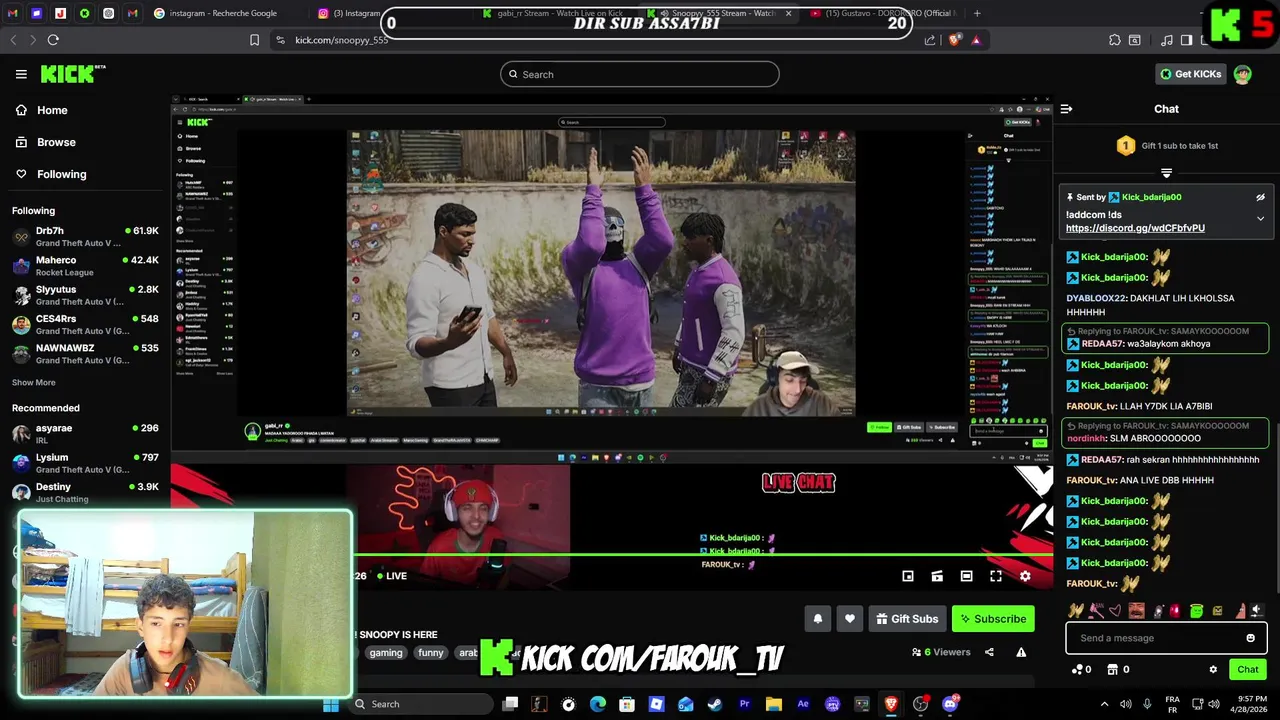Report stream with warning triangle icon
This screenshot has width=1280, height=720.
(x=1021, y=652)
